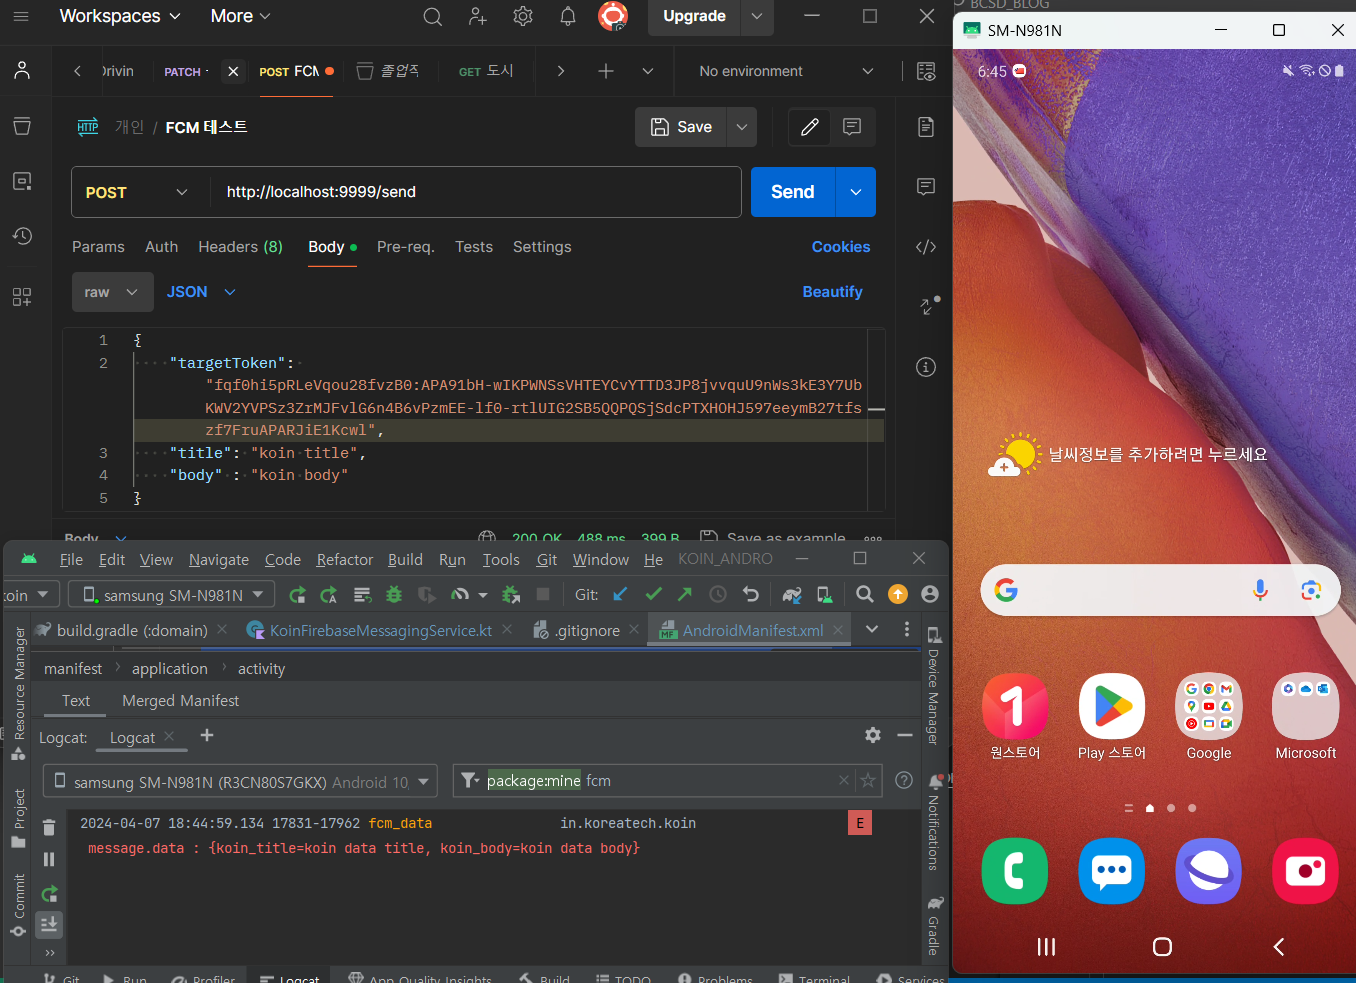Open Postman search magnifier icon
This screenshot has width=1356, height=983.
point(432,17)
